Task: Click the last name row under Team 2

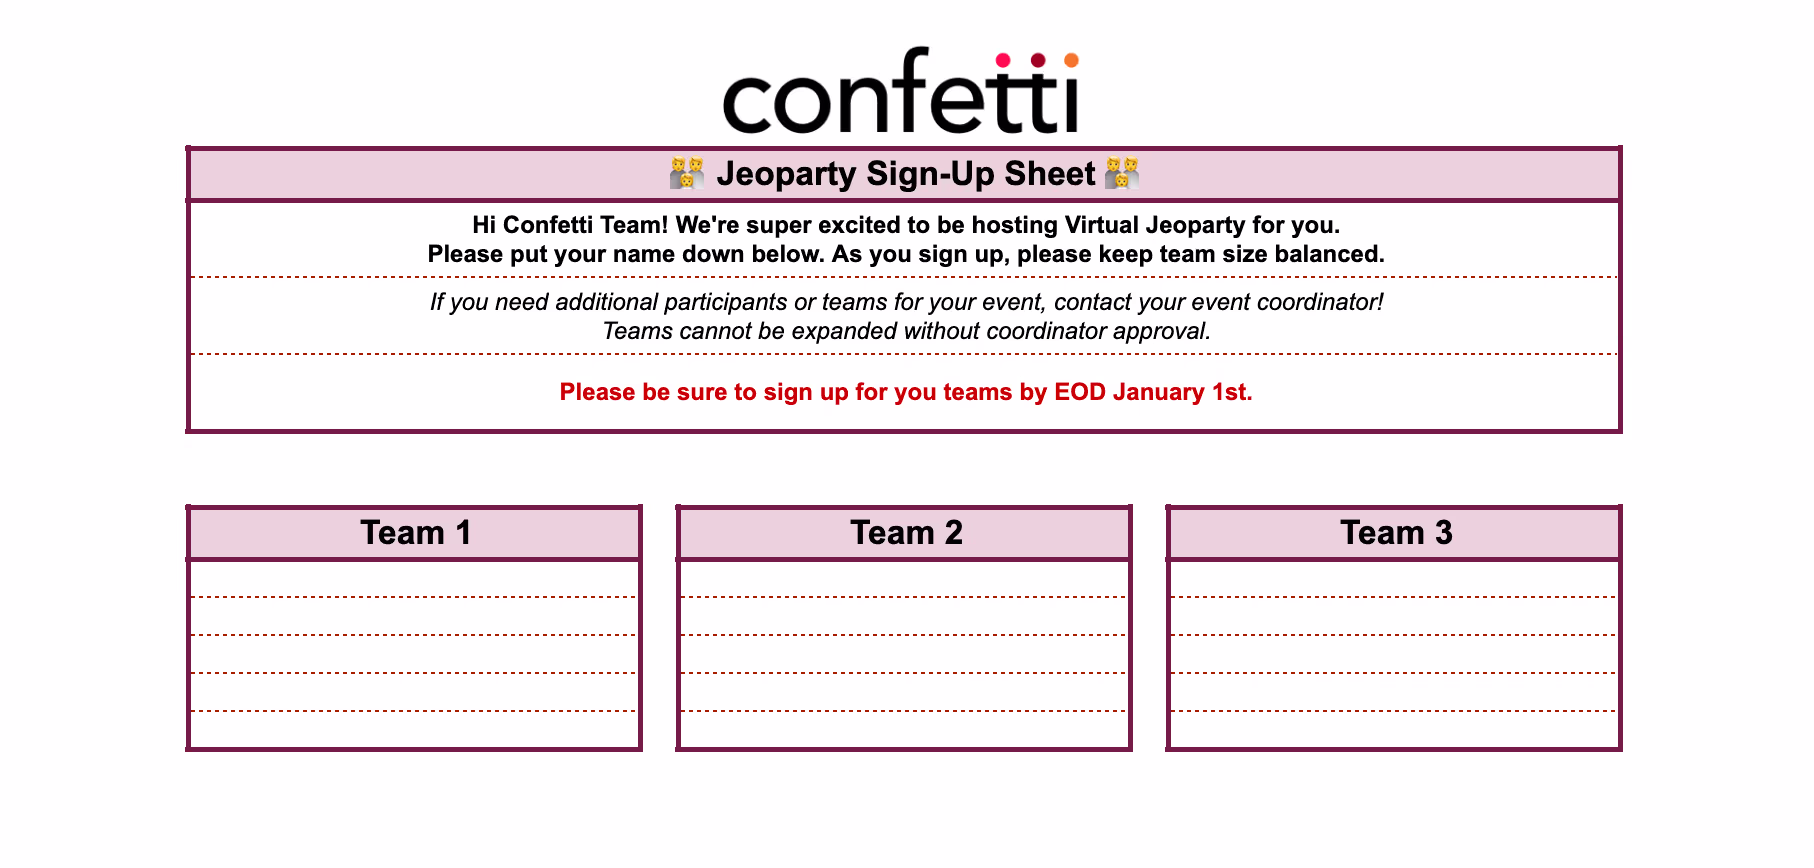Action: click(x=904, y=729)
